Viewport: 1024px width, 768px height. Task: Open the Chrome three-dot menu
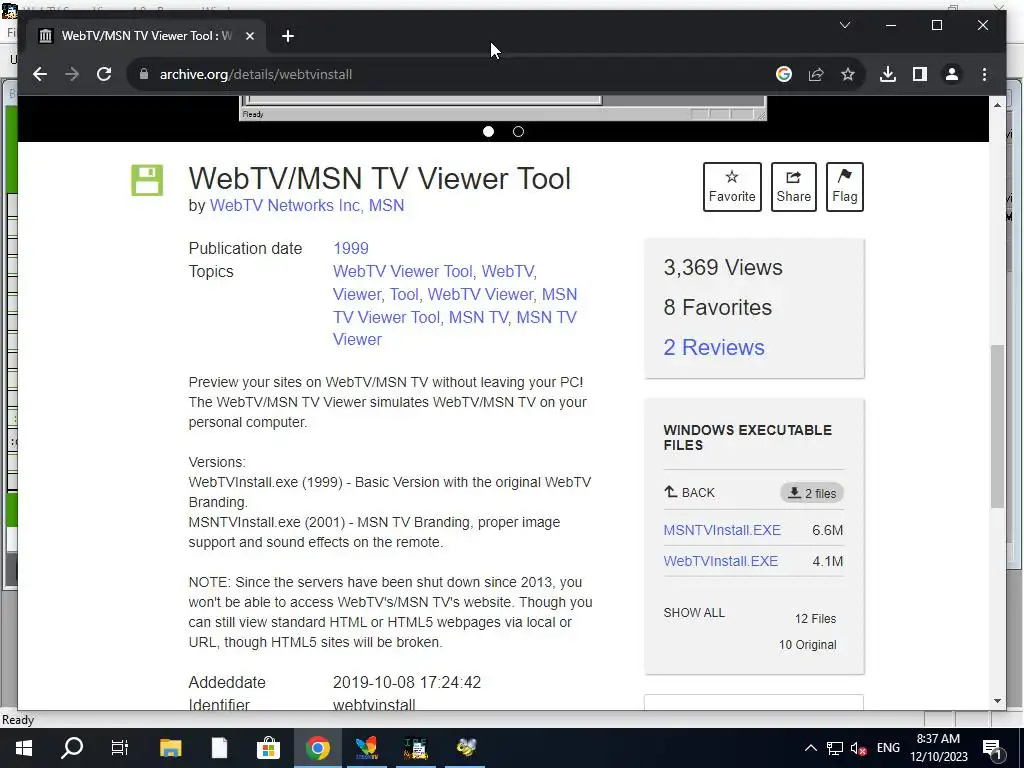(x=984, y=74)
